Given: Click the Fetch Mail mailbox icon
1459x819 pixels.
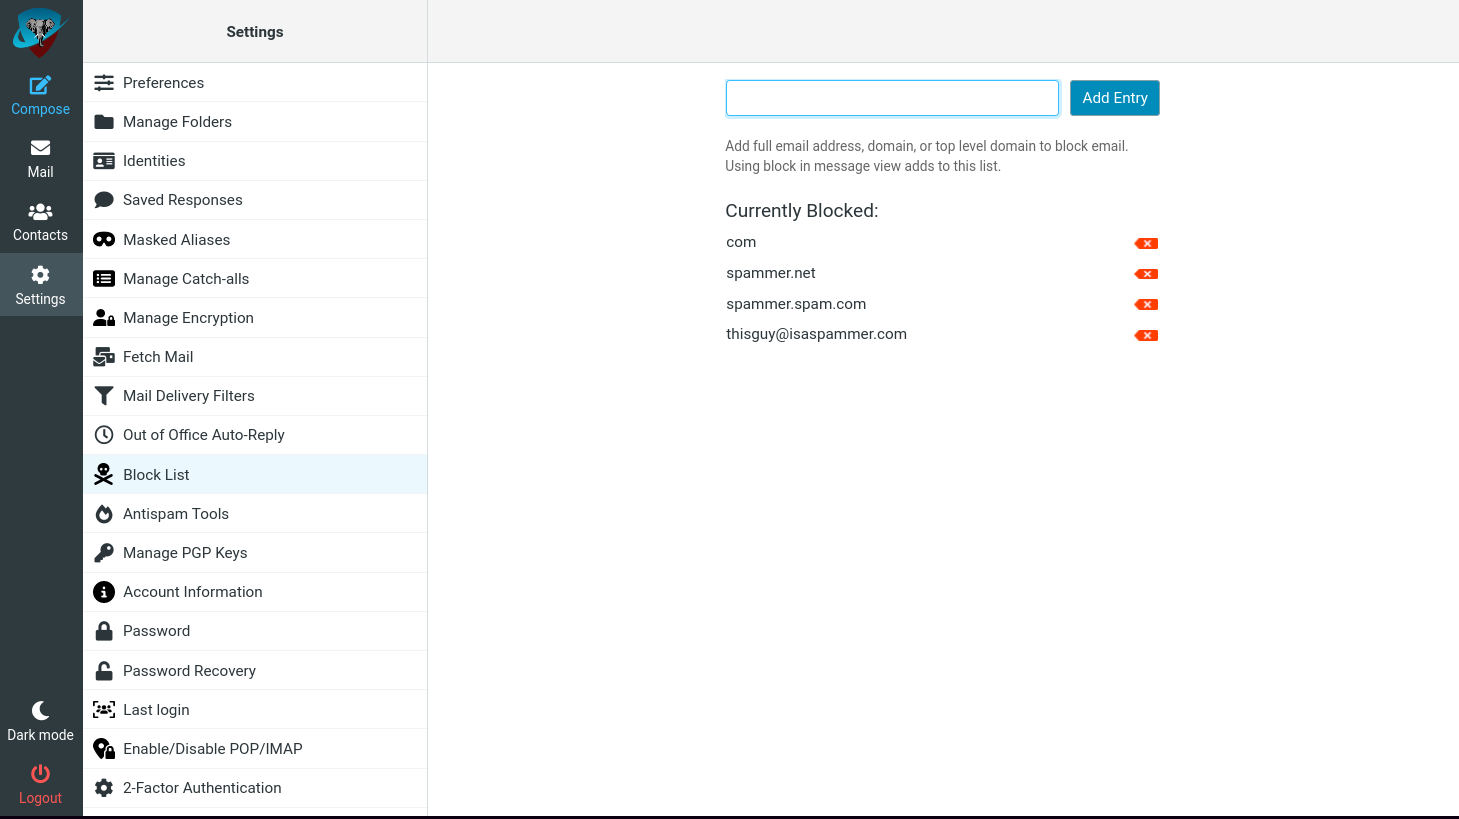Looking at the screenshot, I should coord(104,357).
